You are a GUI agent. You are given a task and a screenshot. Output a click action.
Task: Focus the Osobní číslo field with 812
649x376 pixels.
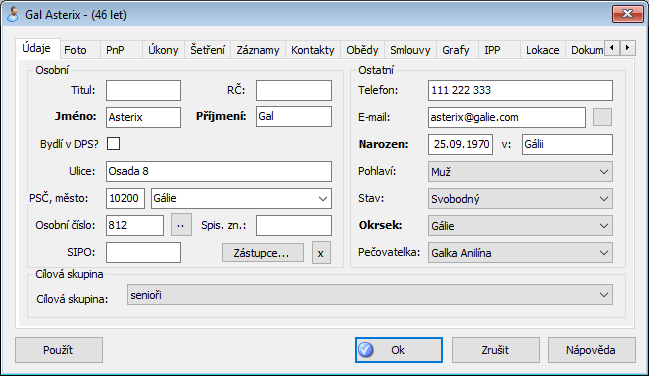pyautogui.click(x=135, y=225)
